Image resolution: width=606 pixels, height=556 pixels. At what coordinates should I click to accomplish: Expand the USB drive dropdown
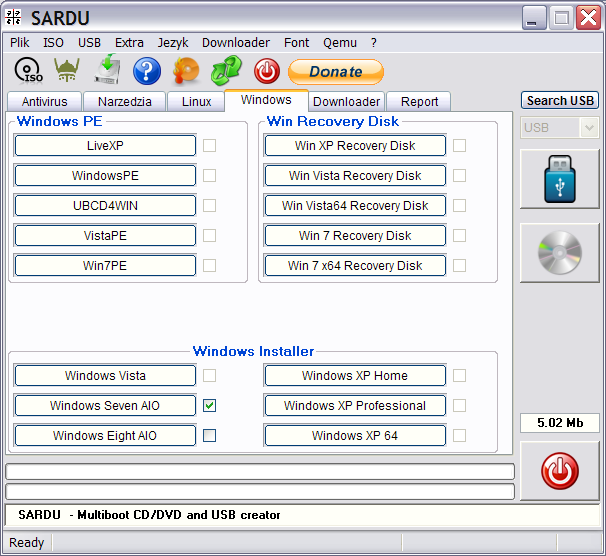click(589, 128)
